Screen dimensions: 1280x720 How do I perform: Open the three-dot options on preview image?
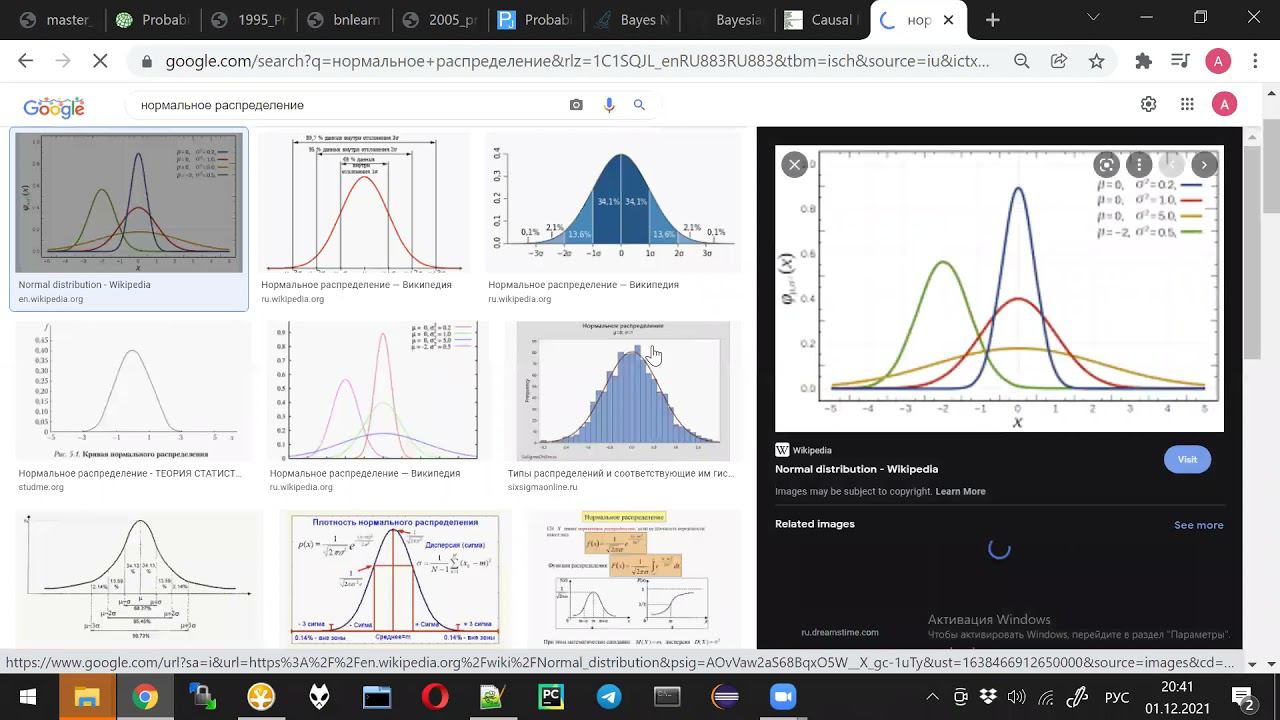[1139, 165]
